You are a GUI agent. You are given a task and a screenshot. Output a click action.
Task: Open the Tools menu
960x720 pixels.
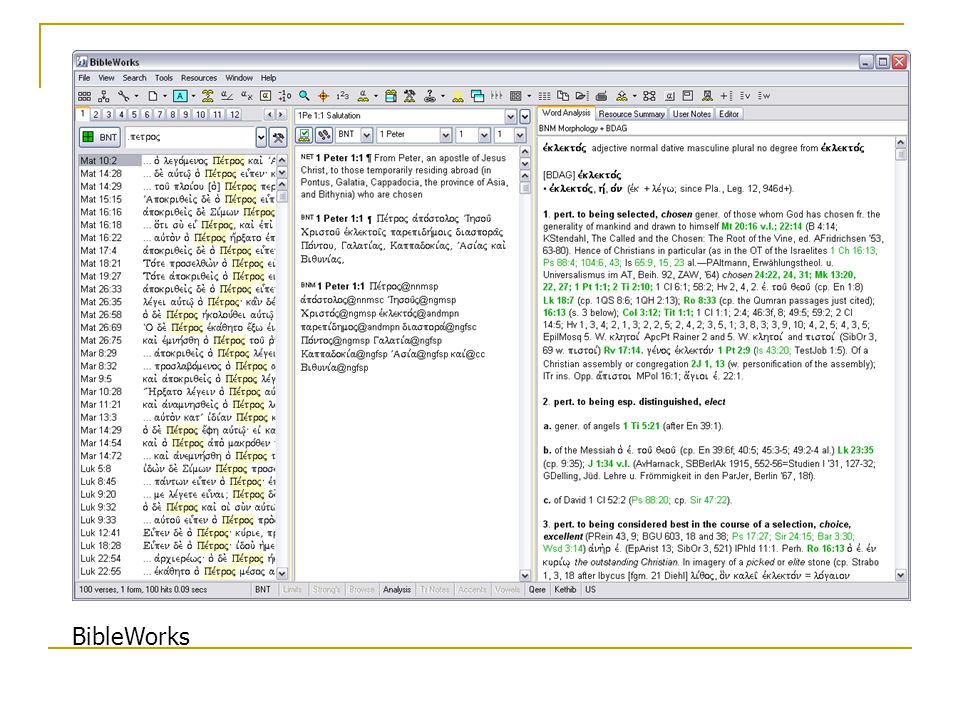[x=163, y=78]
